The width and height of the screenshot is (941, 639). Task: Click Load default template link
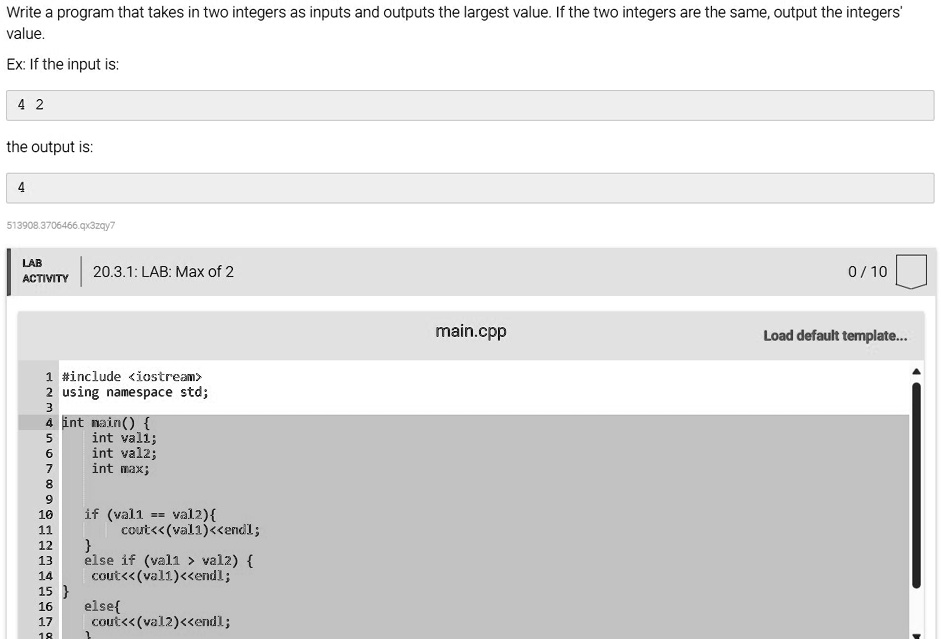point(835,335)
